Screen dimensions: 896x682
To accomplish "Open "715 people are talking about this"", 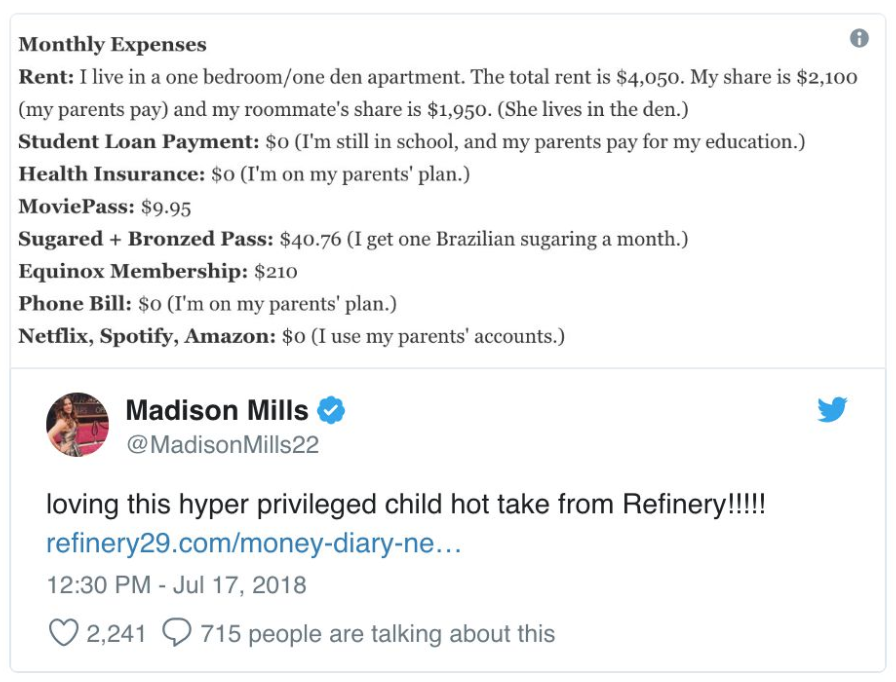I will (x=378, y=633).
